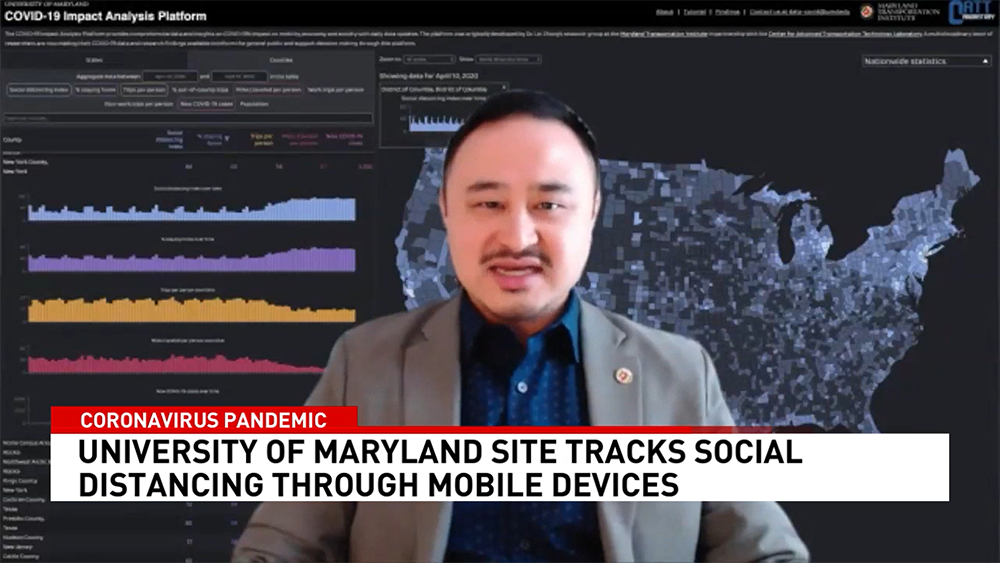Switch to the Counties tab
Image resolution: width=1000 pixels, height=563 pixels.
tap(281, 60)
